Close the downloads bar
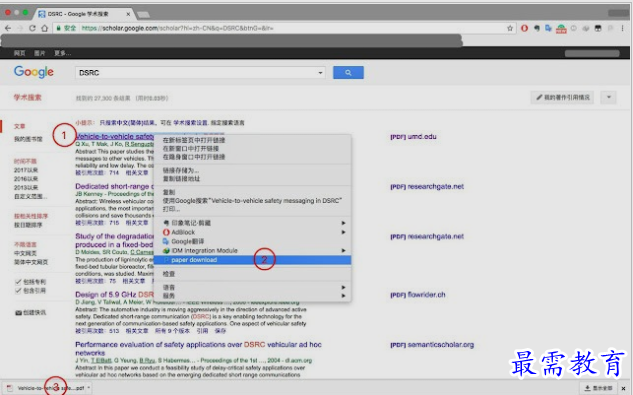Image resolution: width=633 pixels, height=395 pixels. 623,388
